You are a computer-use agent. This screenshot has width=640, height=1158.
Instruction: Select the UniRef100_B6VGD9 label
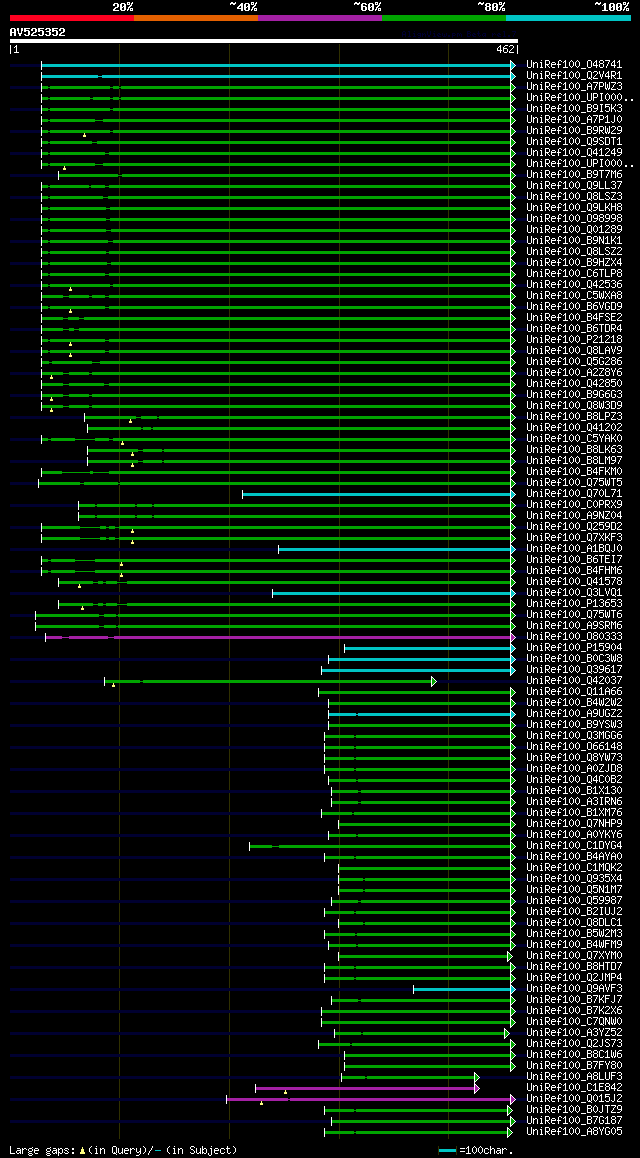[574, 307]
